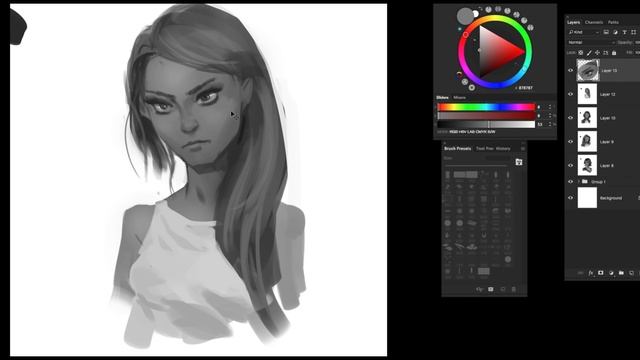Image resolution: width=640 pixels, height=360 pixels.
Task: Filter layers by adjustment layer icon
Action: 615,32
